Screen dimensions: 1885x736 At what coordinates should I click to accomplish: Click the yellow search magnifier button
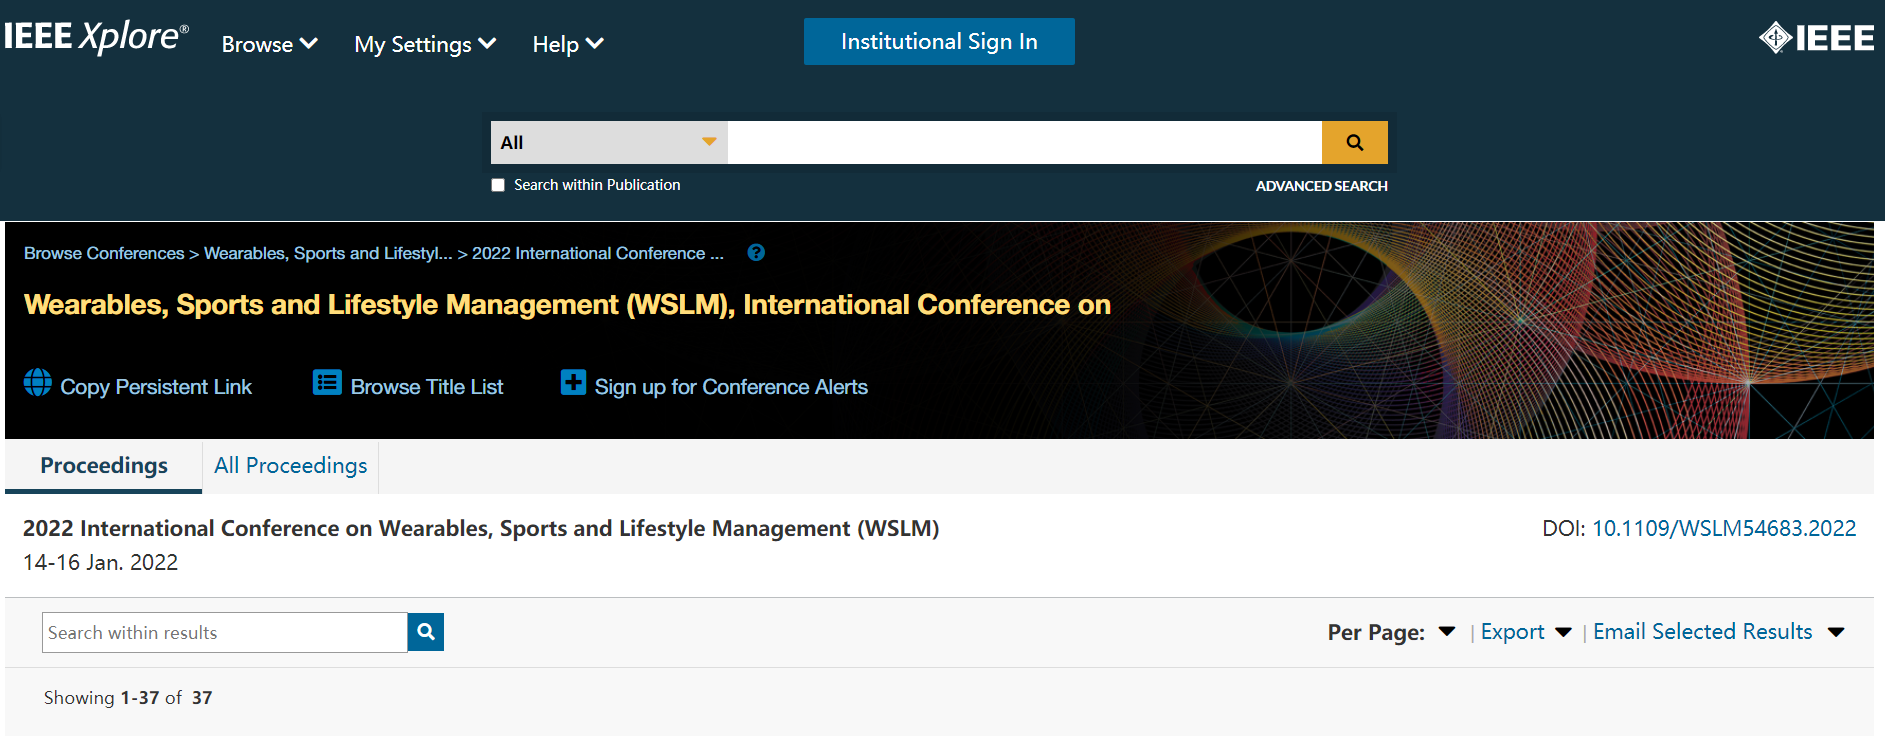point(1354,142)
